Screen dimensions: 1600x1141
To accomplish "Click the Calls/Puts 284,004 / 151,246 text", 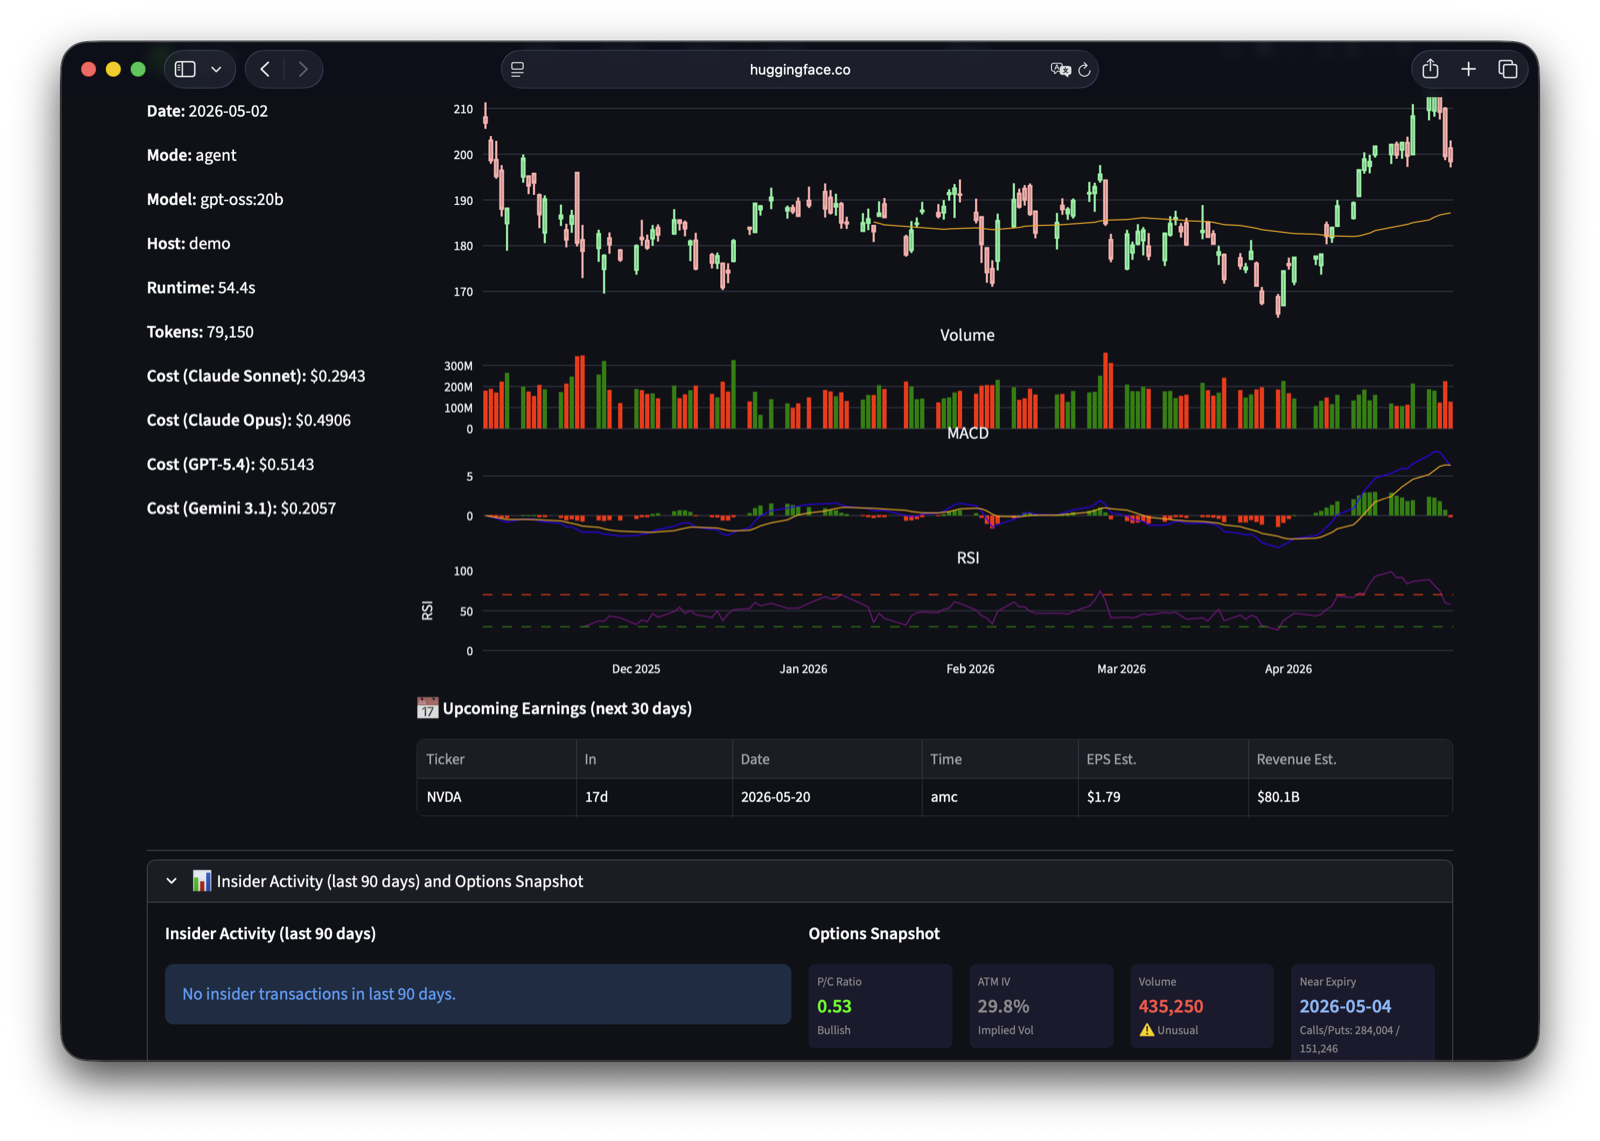I will click(x=1349, y=1039).
